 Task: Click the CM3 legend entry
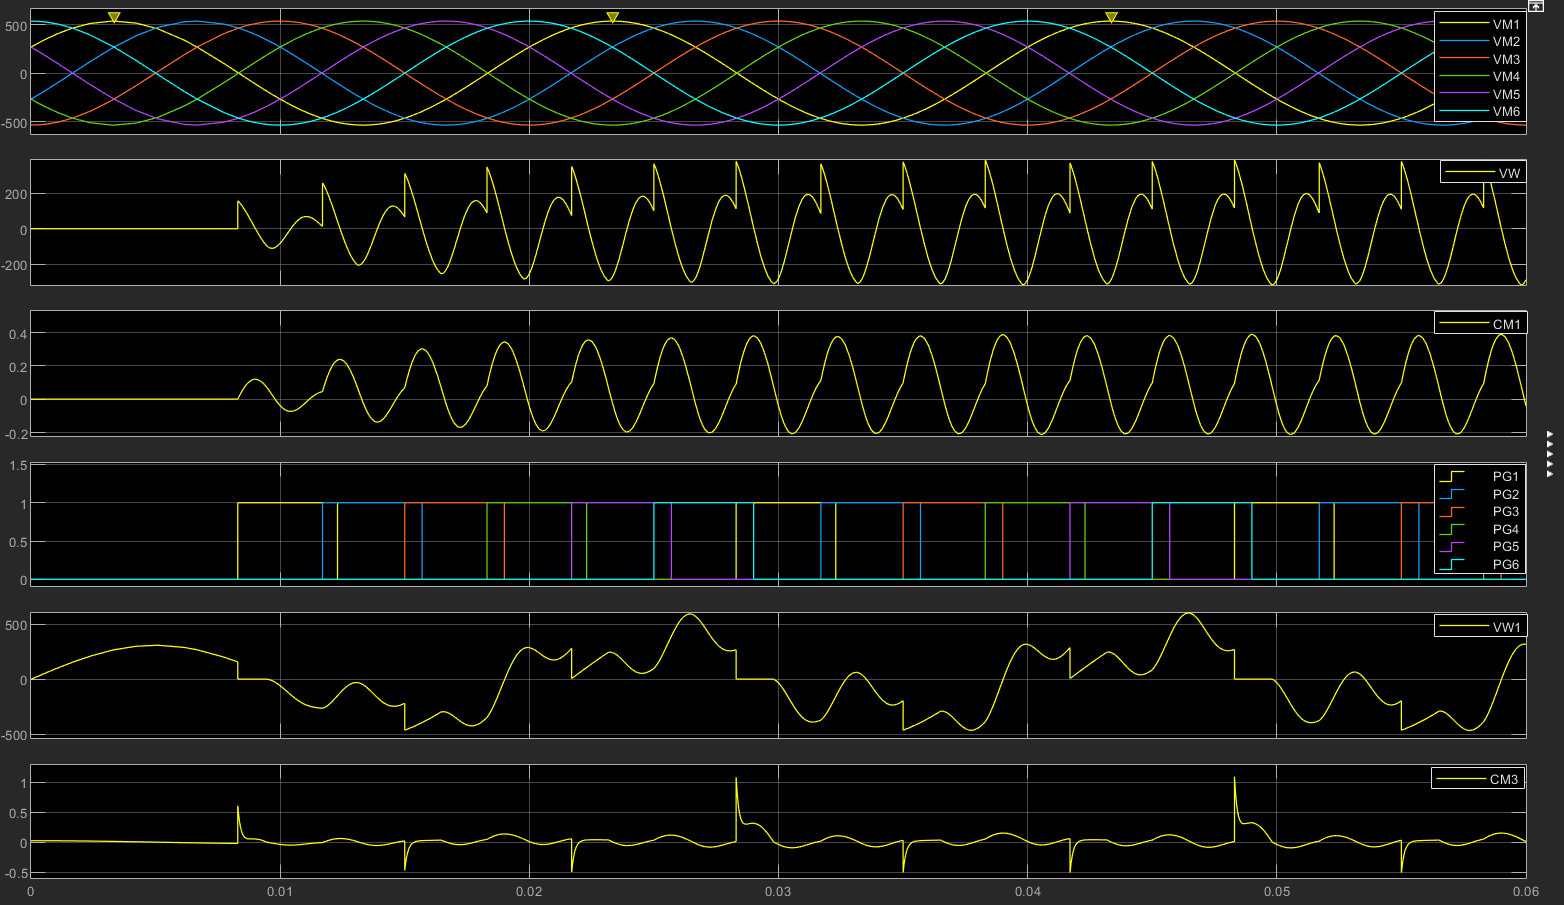[1478, 779]
